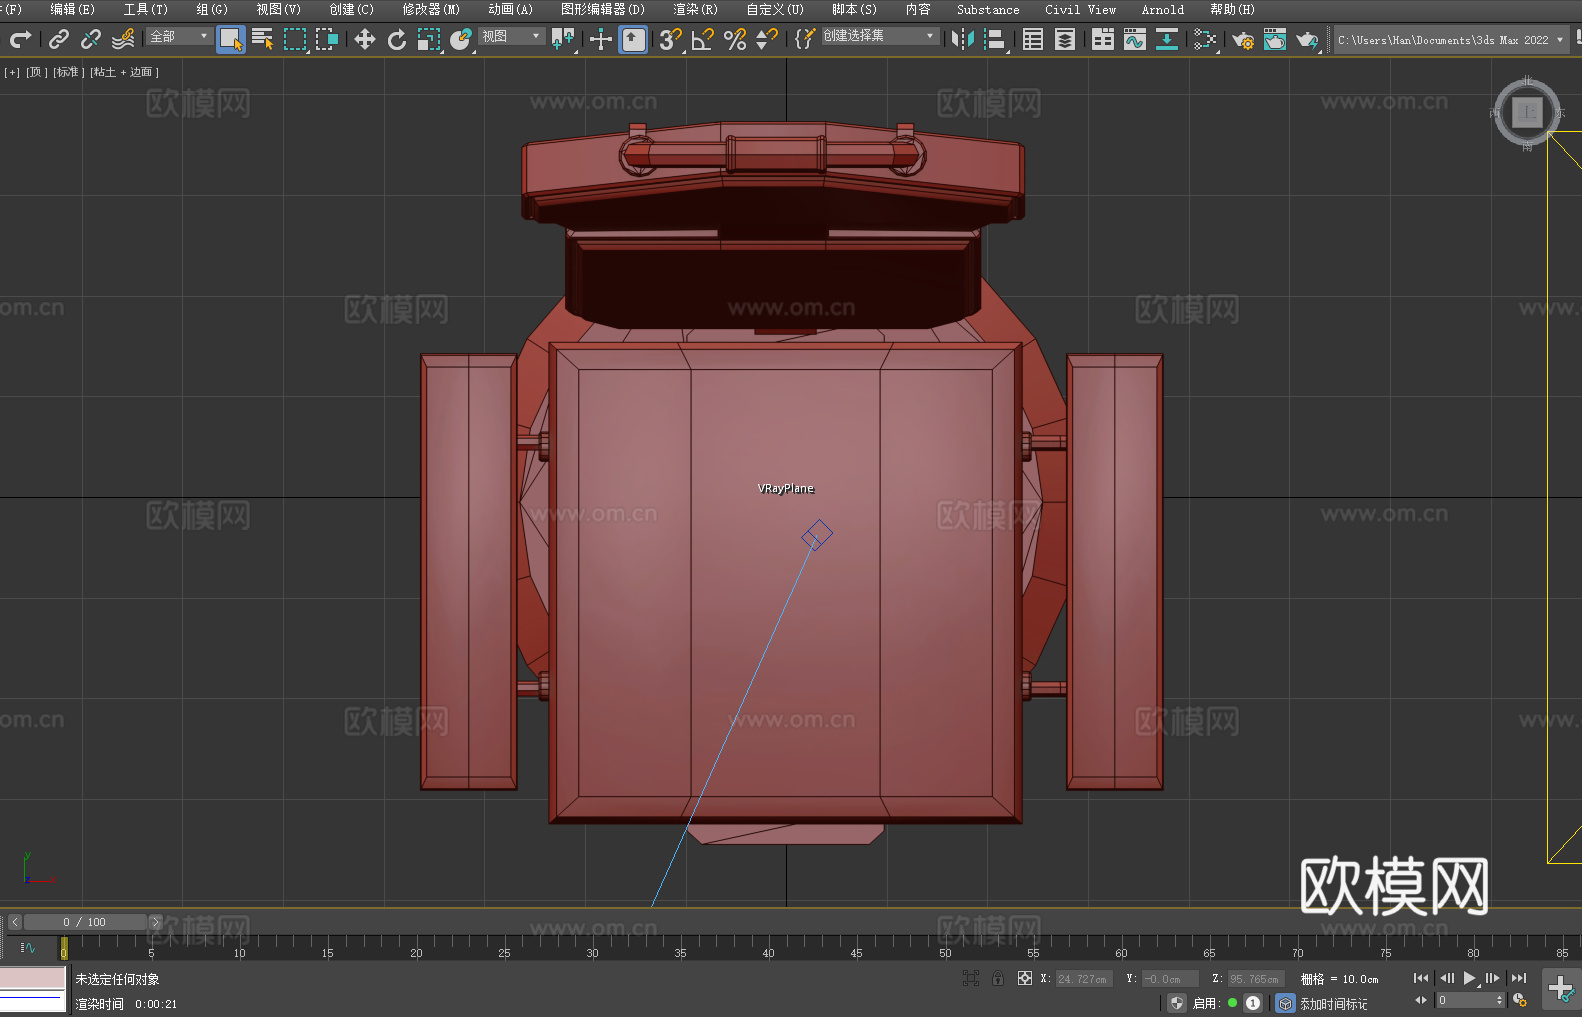Open the Material Editor flyout icon
Image resolution: width=1582 pixels, height=1017 pixels.
(x=1205, y=39)
